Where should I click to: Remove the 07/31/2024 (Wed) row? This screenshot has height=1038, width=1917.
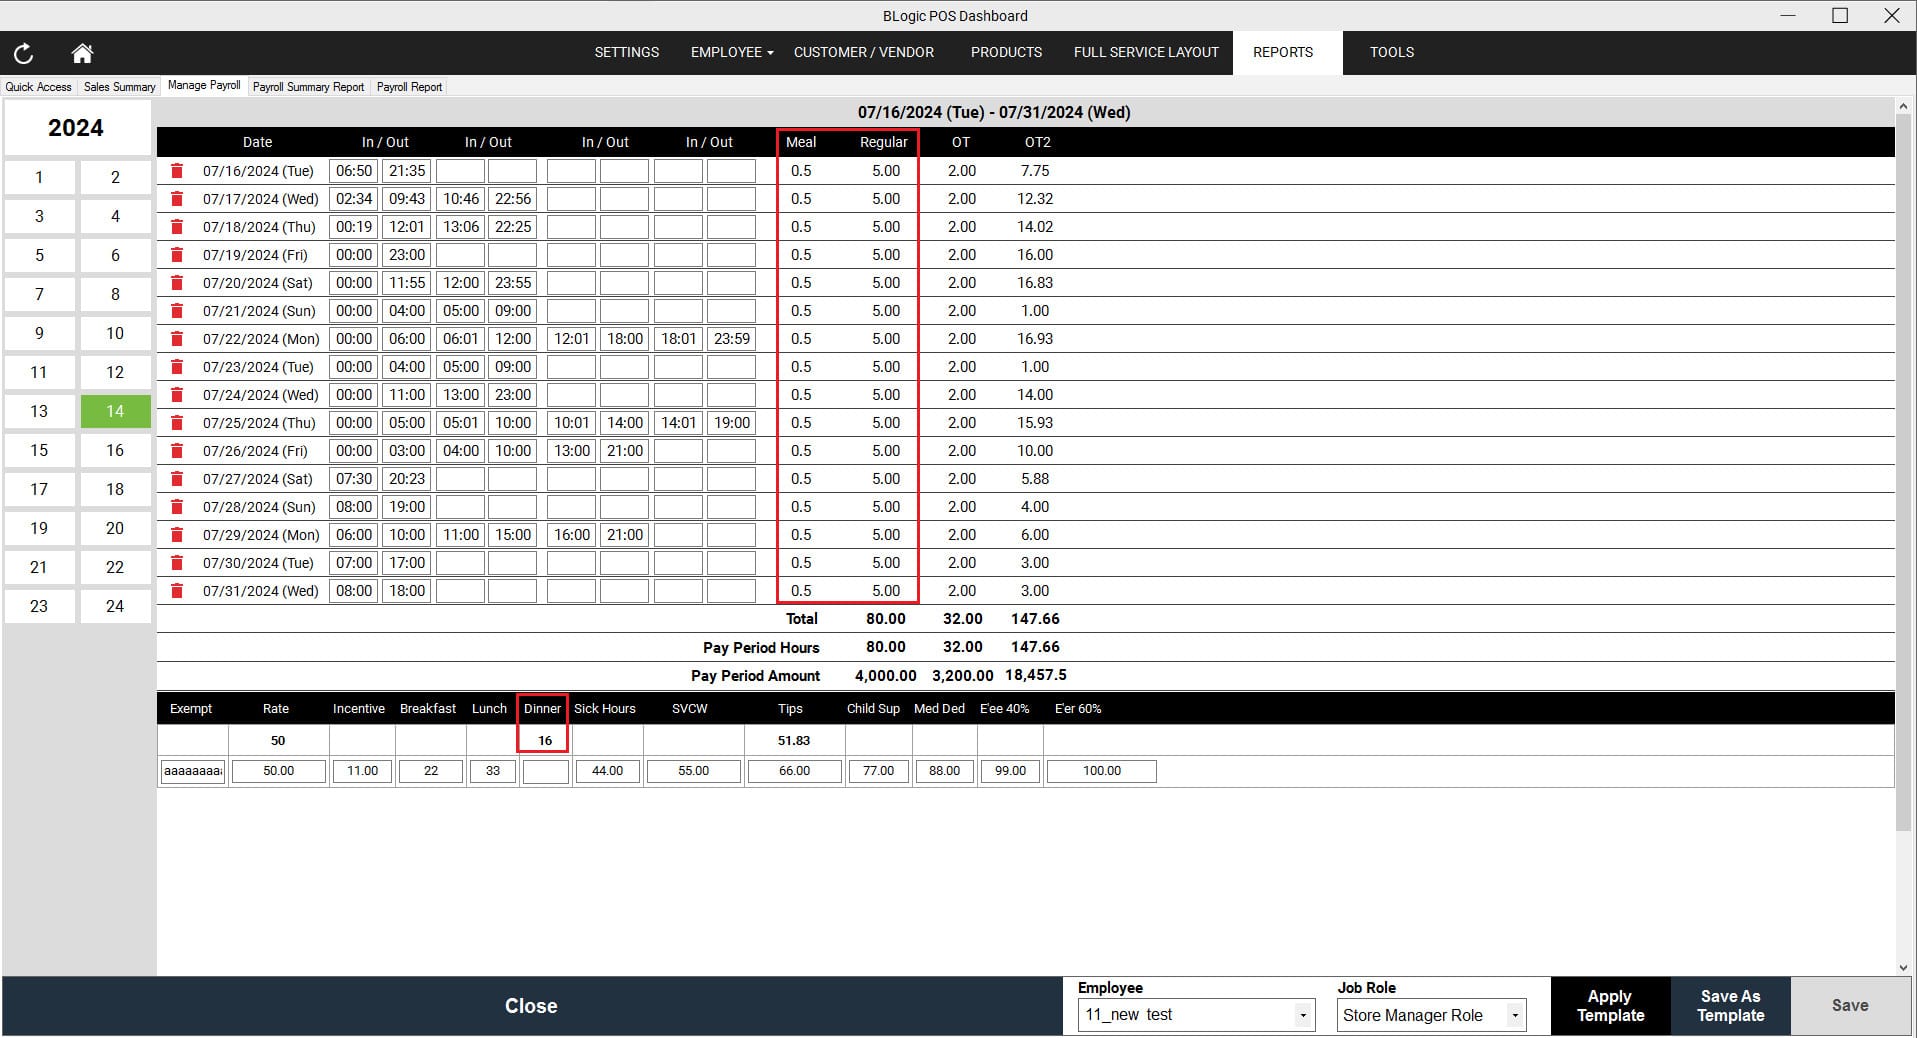coord(177,591)
